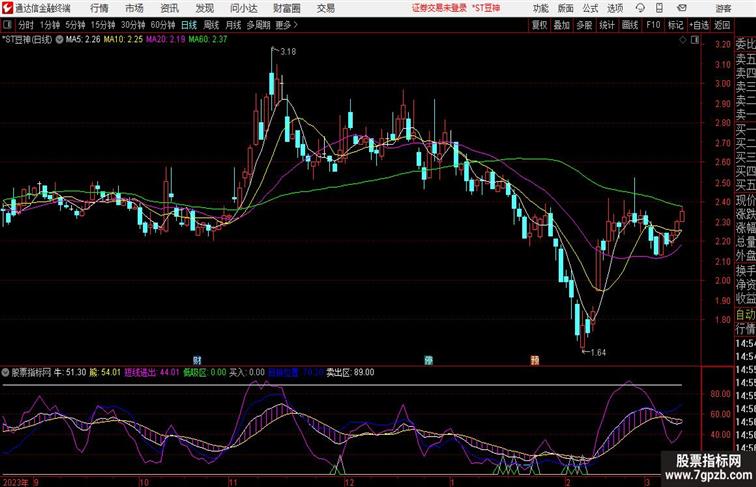Click MA20: 2.19 indicator value
756x487 pixels.
coord(165,39)
